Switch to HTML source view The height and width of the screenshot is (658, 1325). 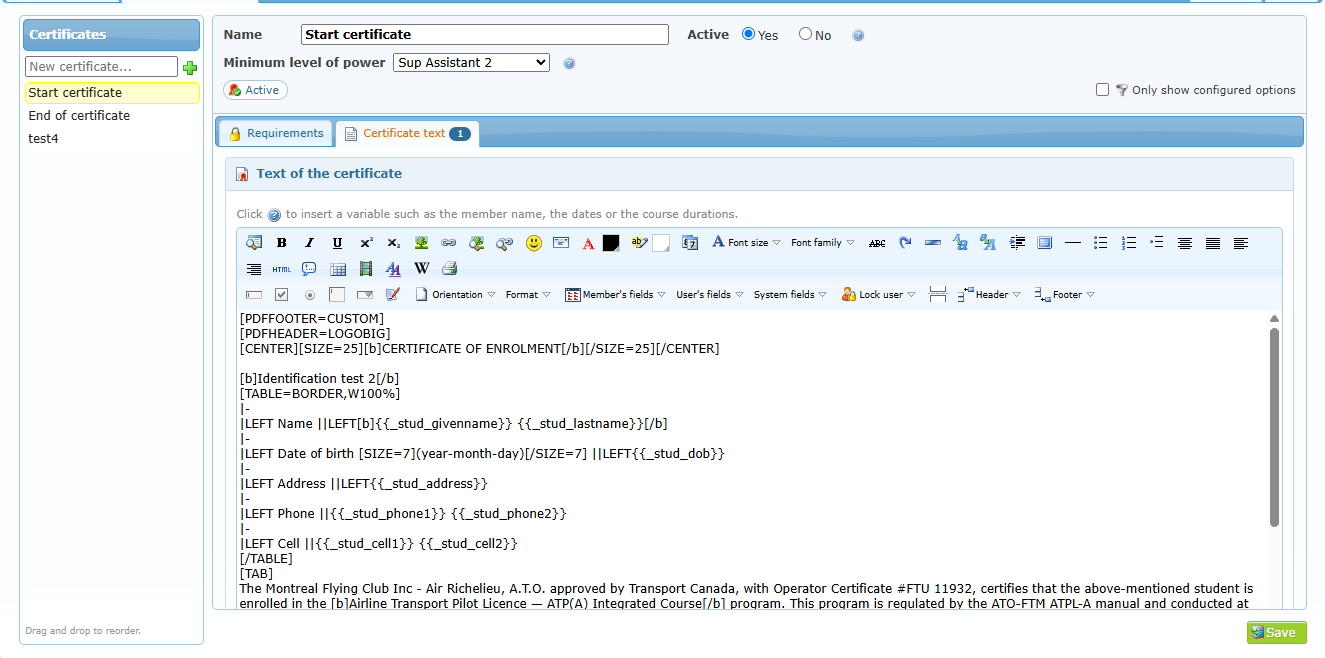point(282,269)
